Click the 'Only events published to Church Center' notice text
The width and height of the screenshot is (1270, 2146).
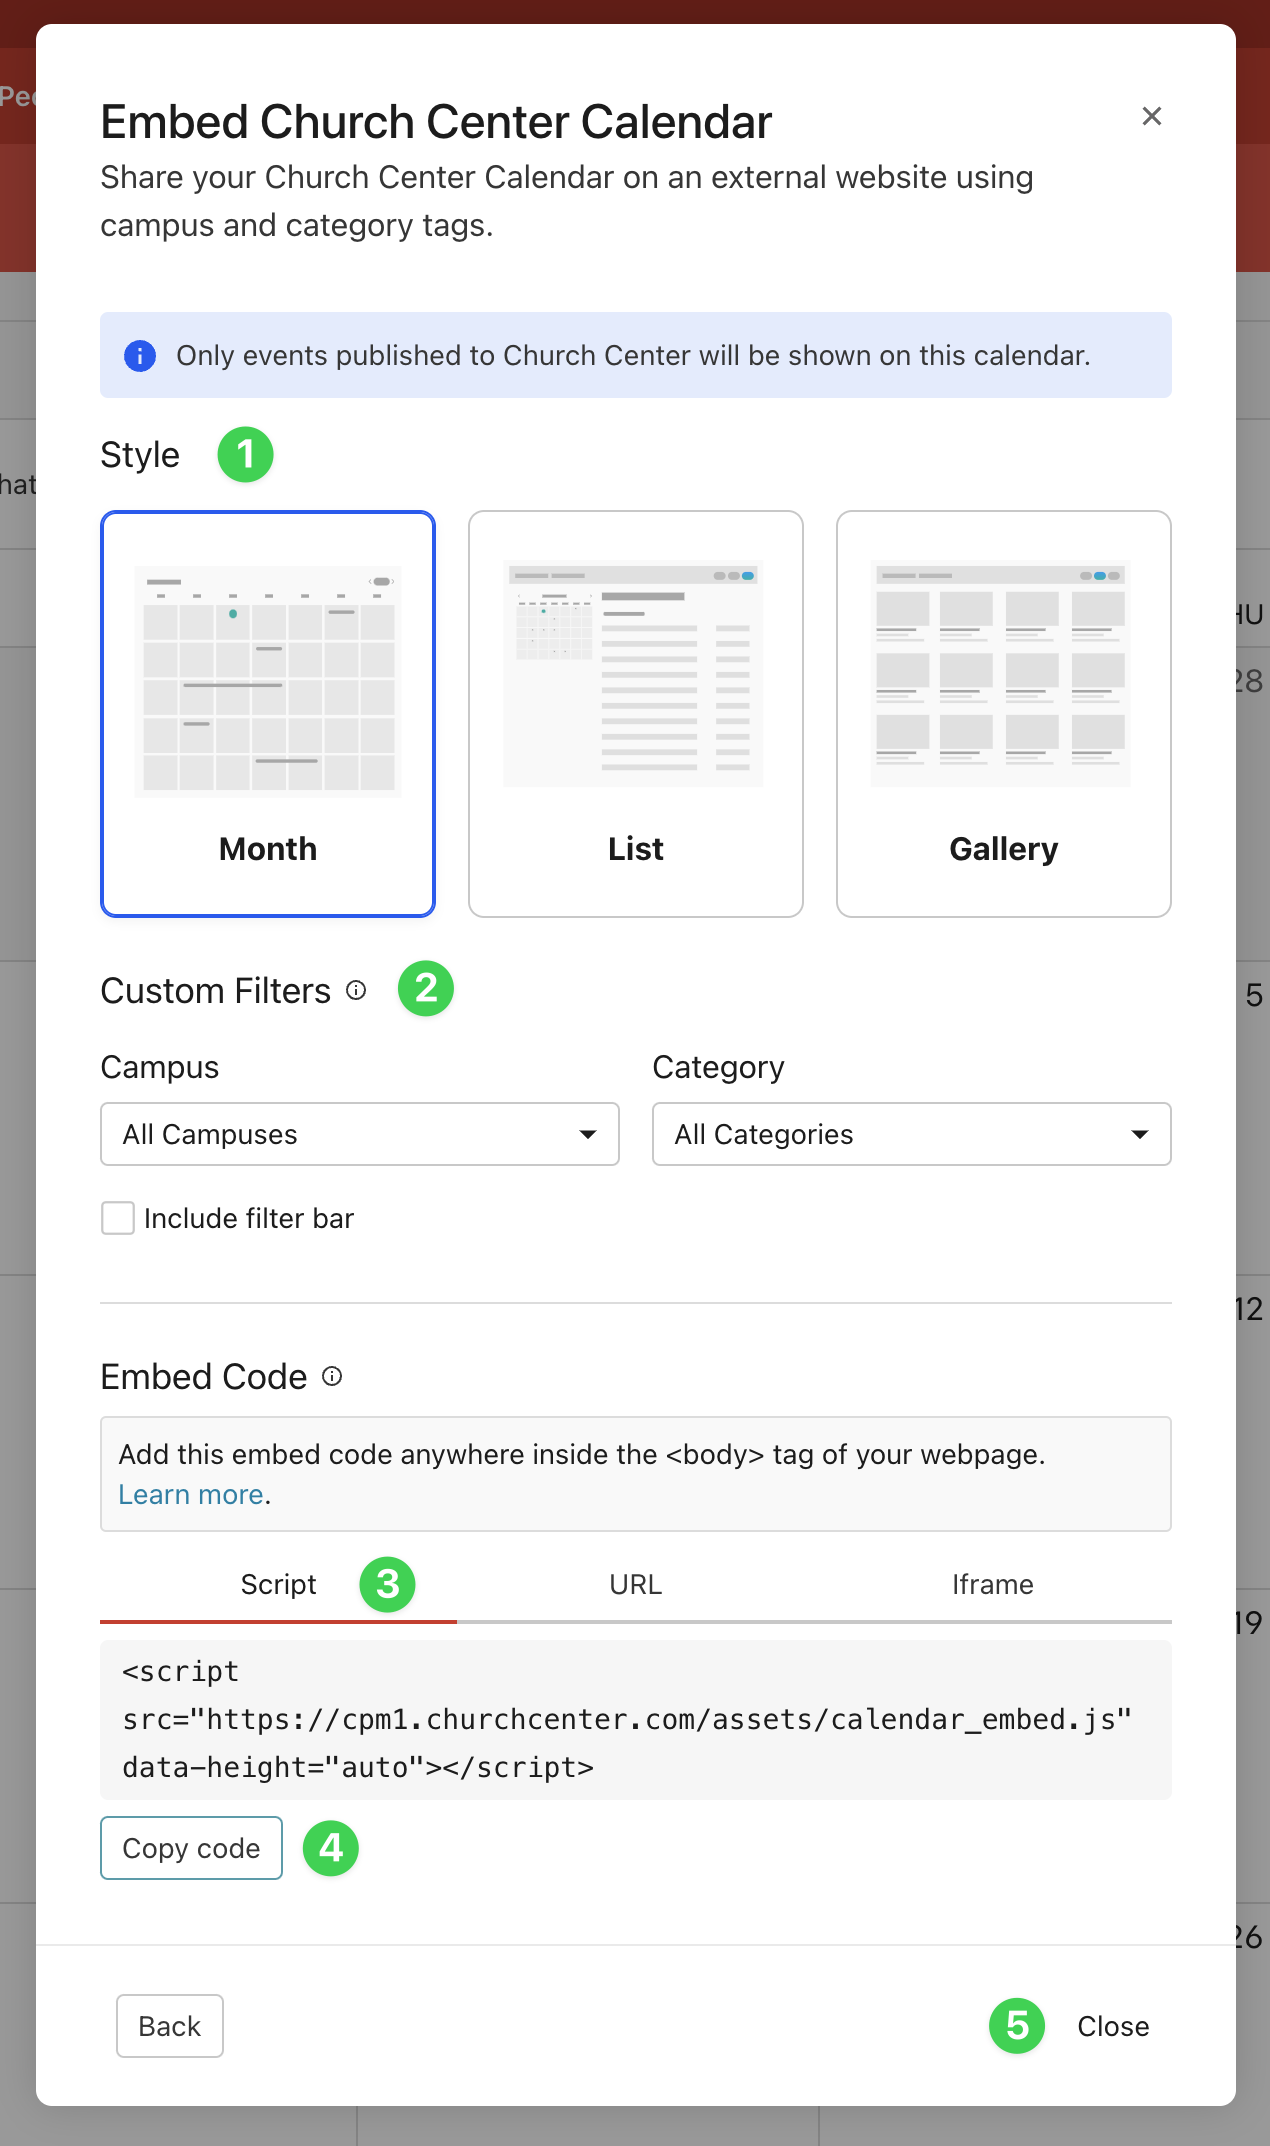tap(633, 355)
